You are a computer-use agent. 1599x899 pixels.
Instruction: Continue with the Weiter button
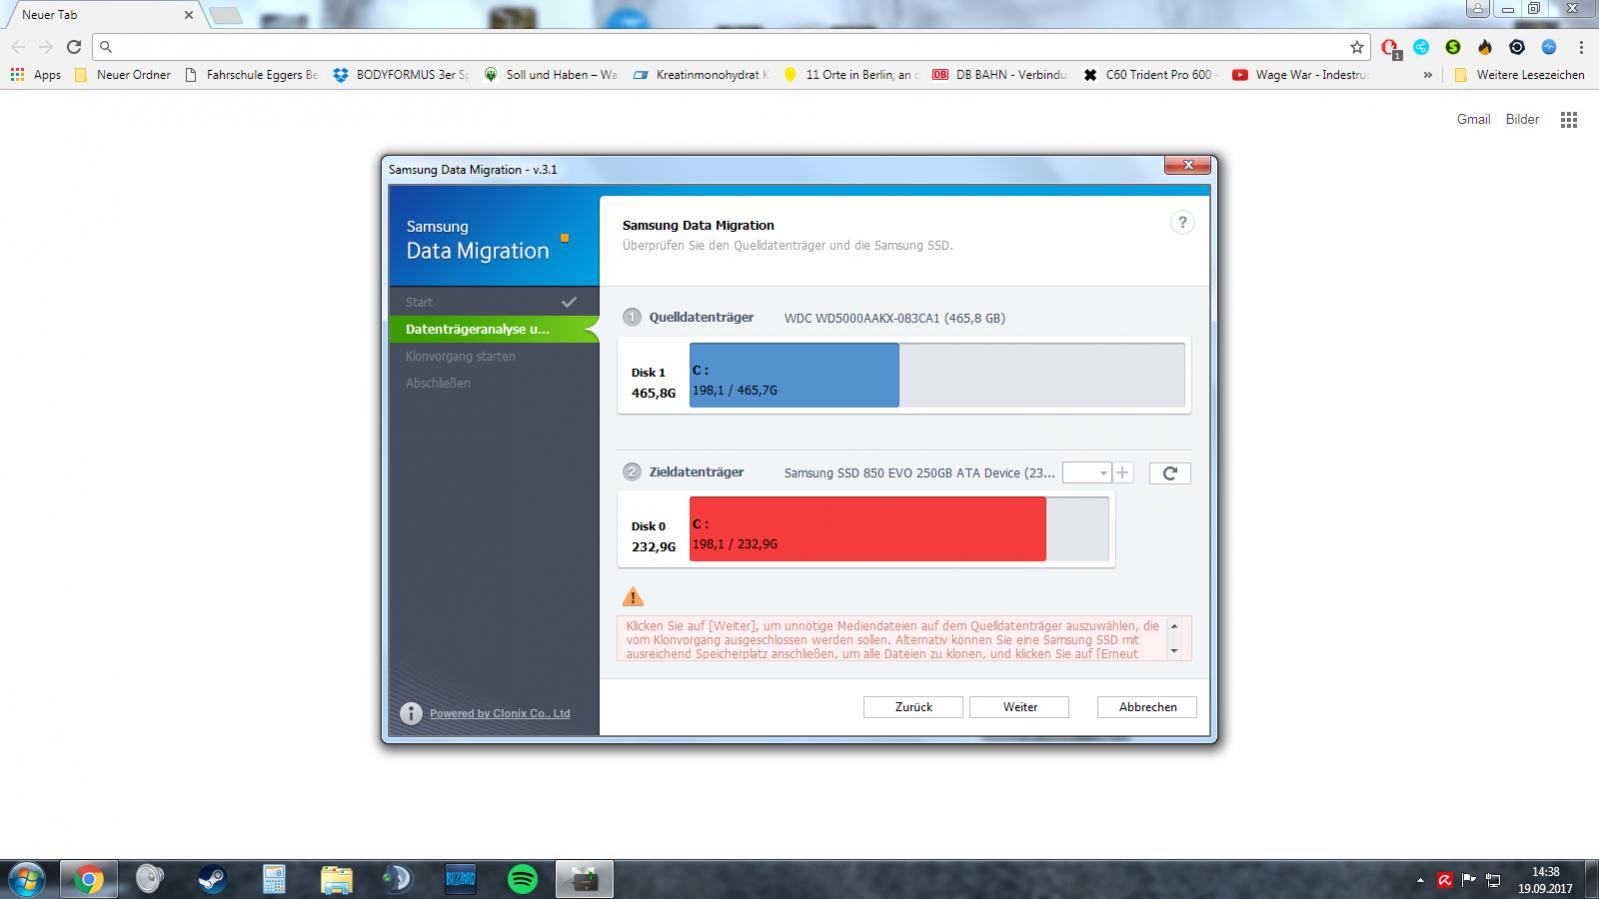click(x=1019, y=707)
